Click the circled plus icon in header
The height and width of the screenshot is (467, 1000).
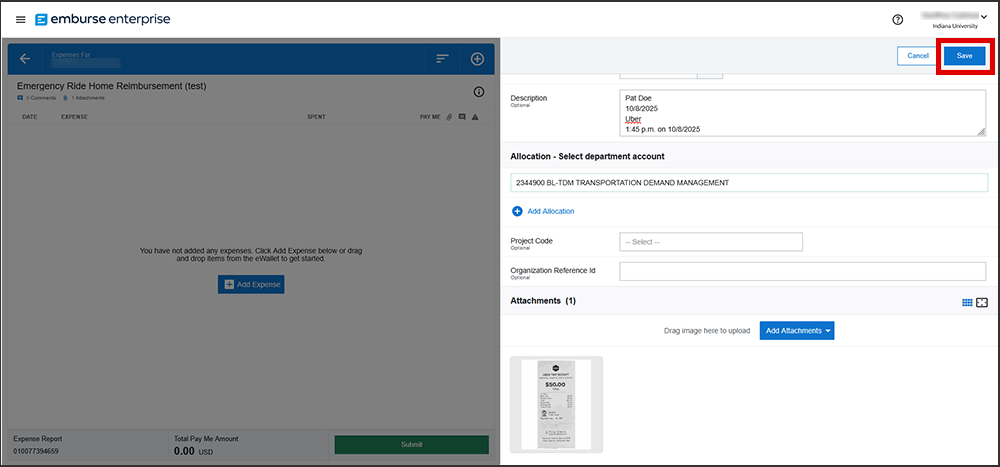click(x=477, y=59)
